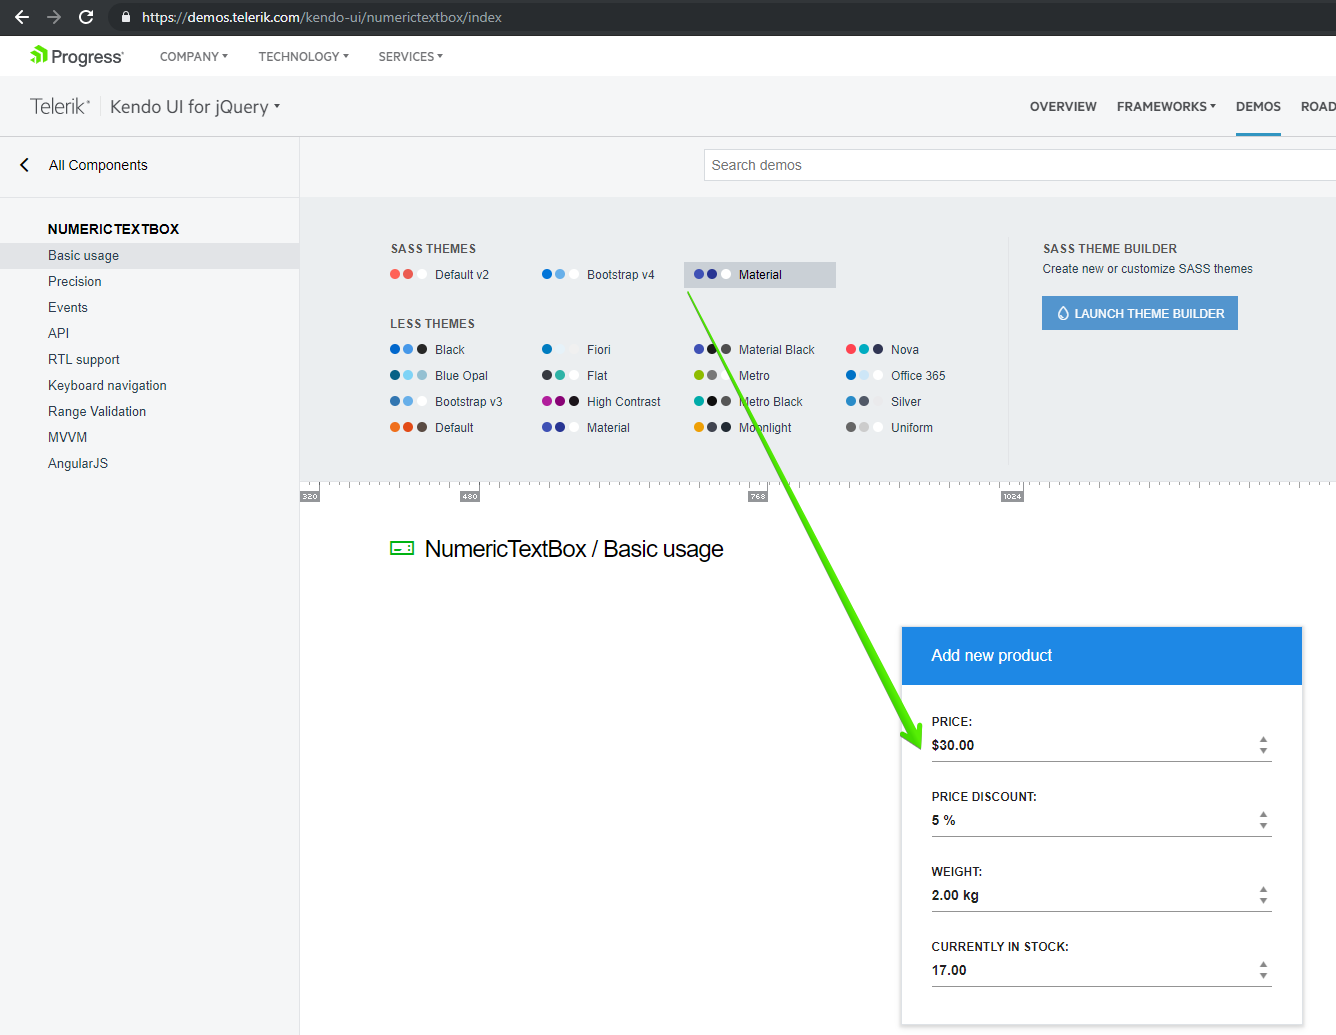This screenshot has height=1035, width=1336.
Task: Select the MVVM demo
Action: [x=68, y=438]
